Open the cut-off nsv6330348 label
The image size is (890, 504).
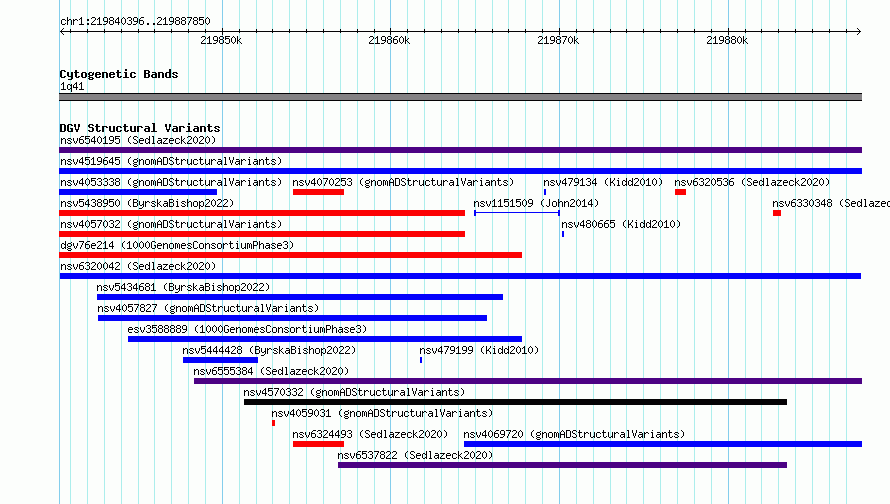click(830, 203)
